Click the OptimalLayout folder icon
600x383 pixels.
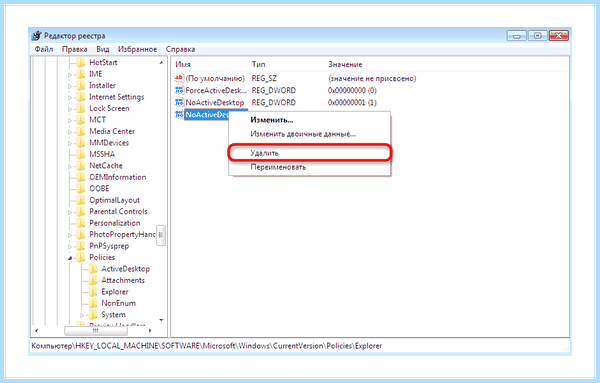pyautogui.click(x=81, y=200)
